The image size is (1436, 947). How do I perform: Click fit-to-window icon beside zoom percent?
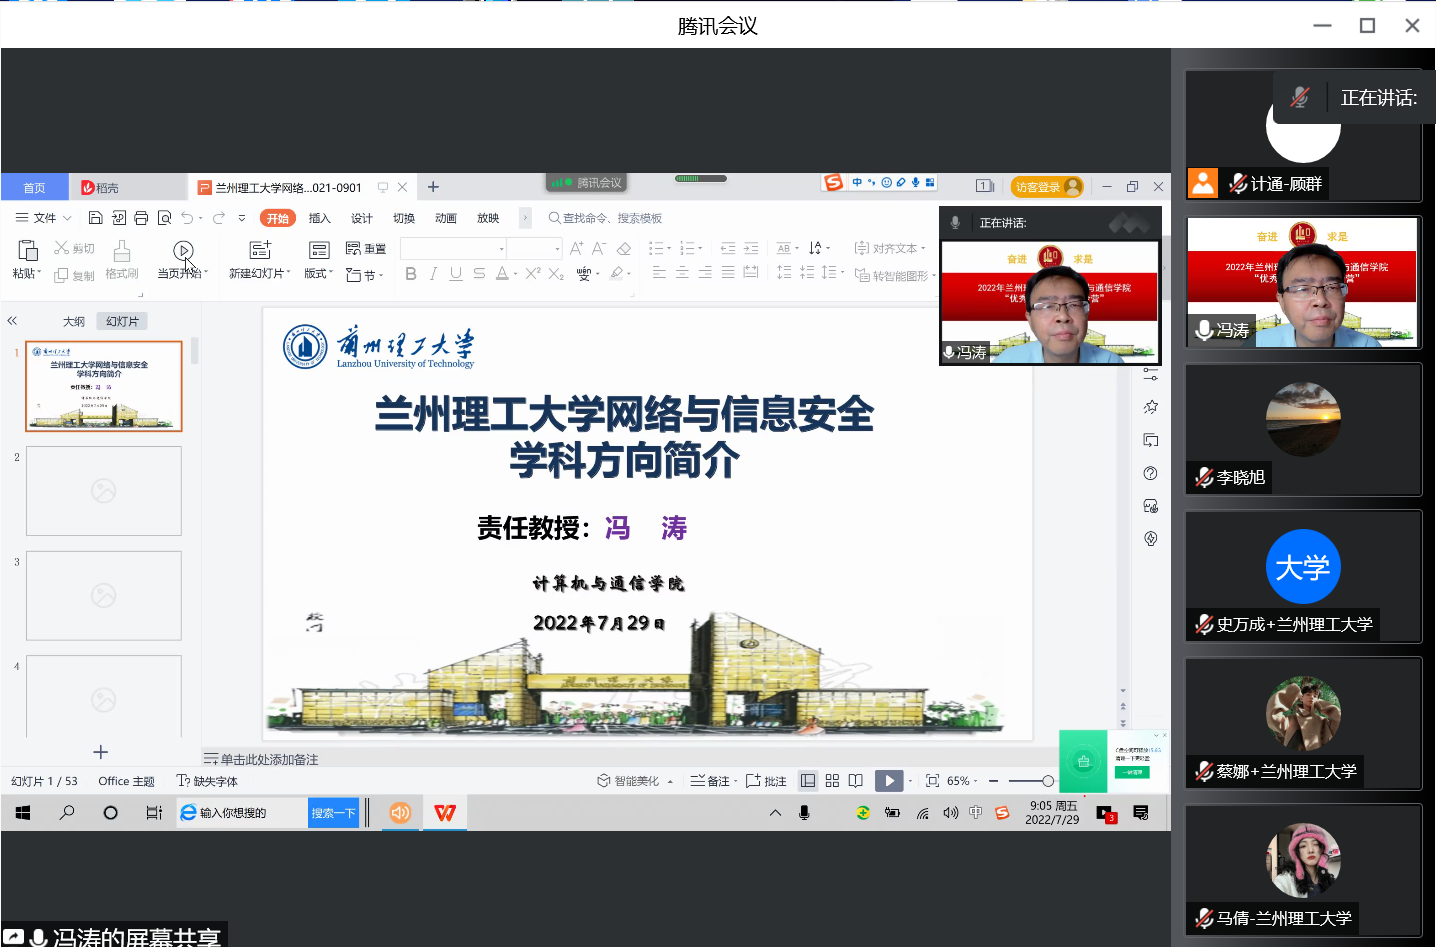pyautogui.click(x=932, y=781)
